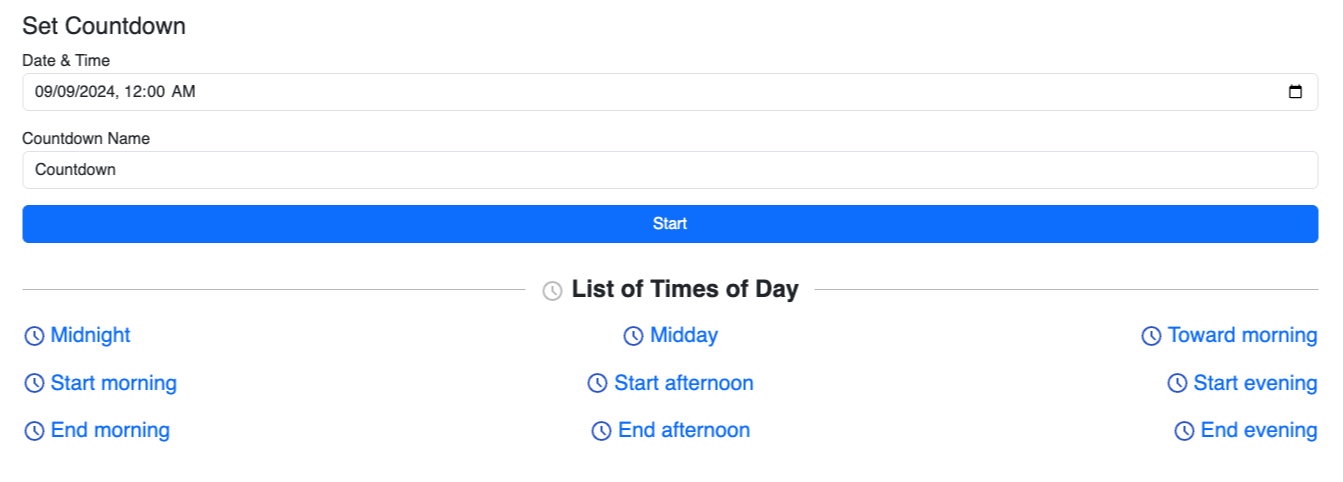Click the clock icon beside End evening
The width and height of the screenshot is (1343, 482).
pos(1184,431)
